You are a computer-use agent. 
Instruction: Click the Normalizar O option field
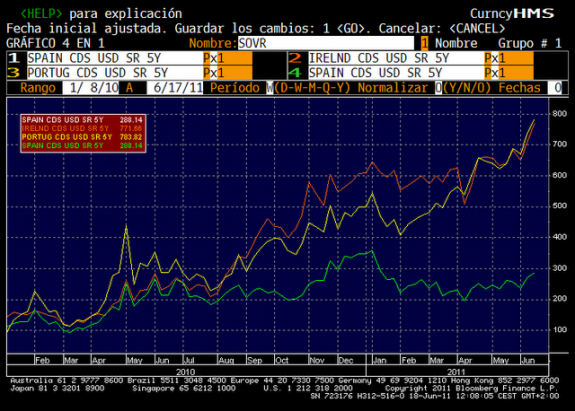(439, 88)
